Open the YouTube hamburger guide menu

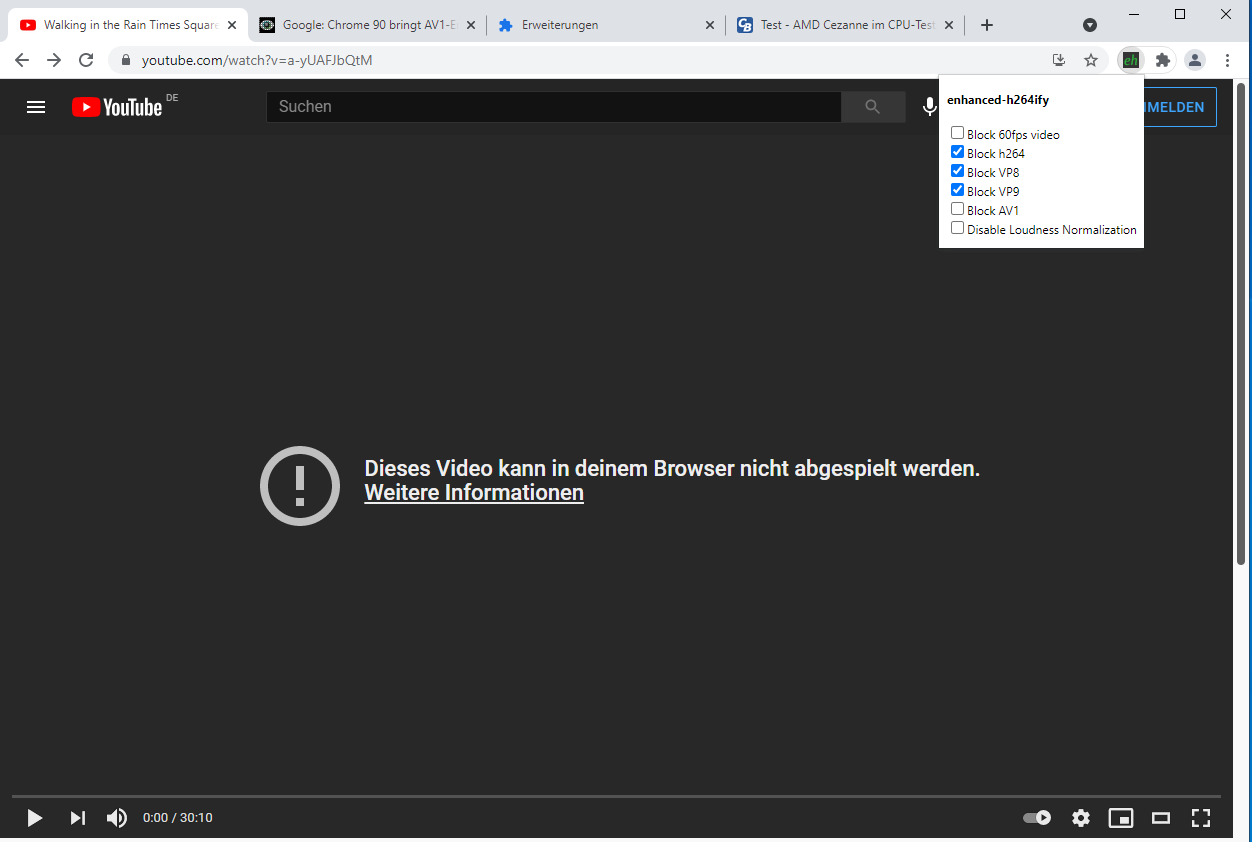[36, 107]
